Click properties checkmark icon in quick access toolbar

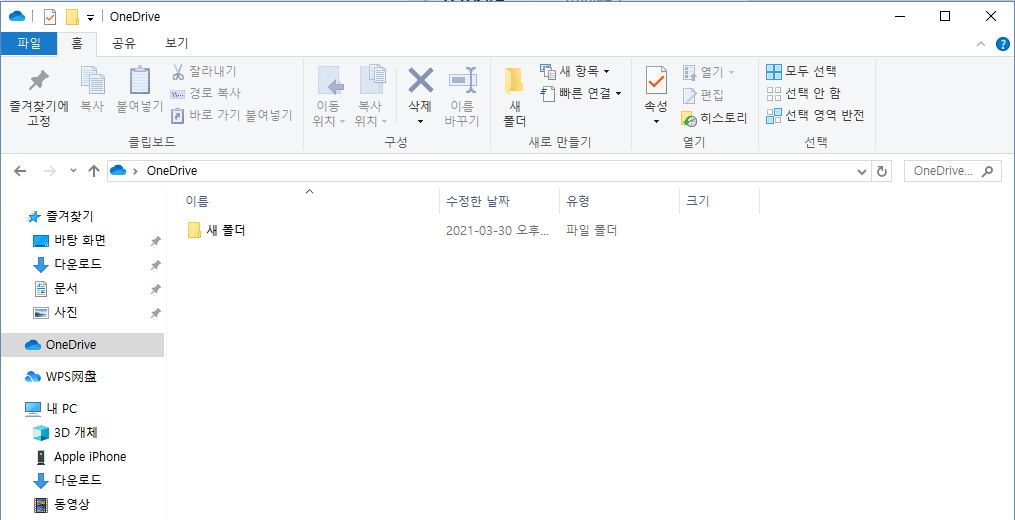point(50,17)
